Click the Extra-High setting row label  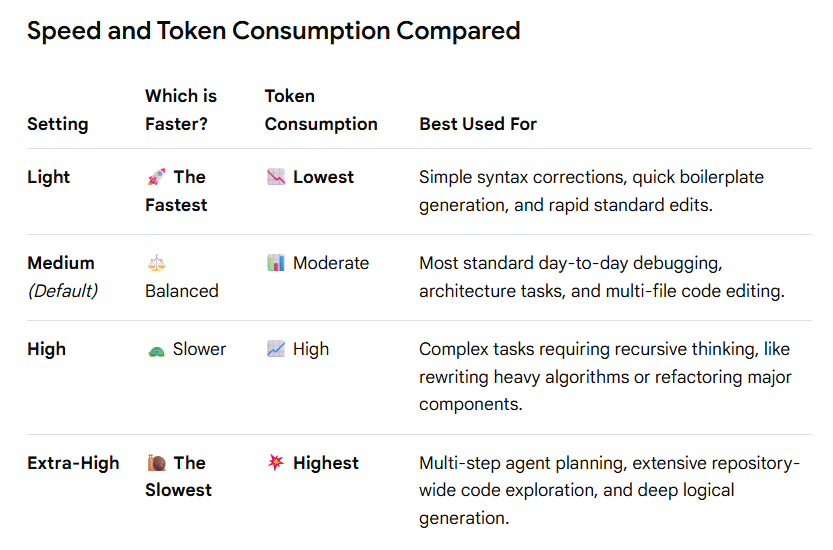[x=73, y=463]
